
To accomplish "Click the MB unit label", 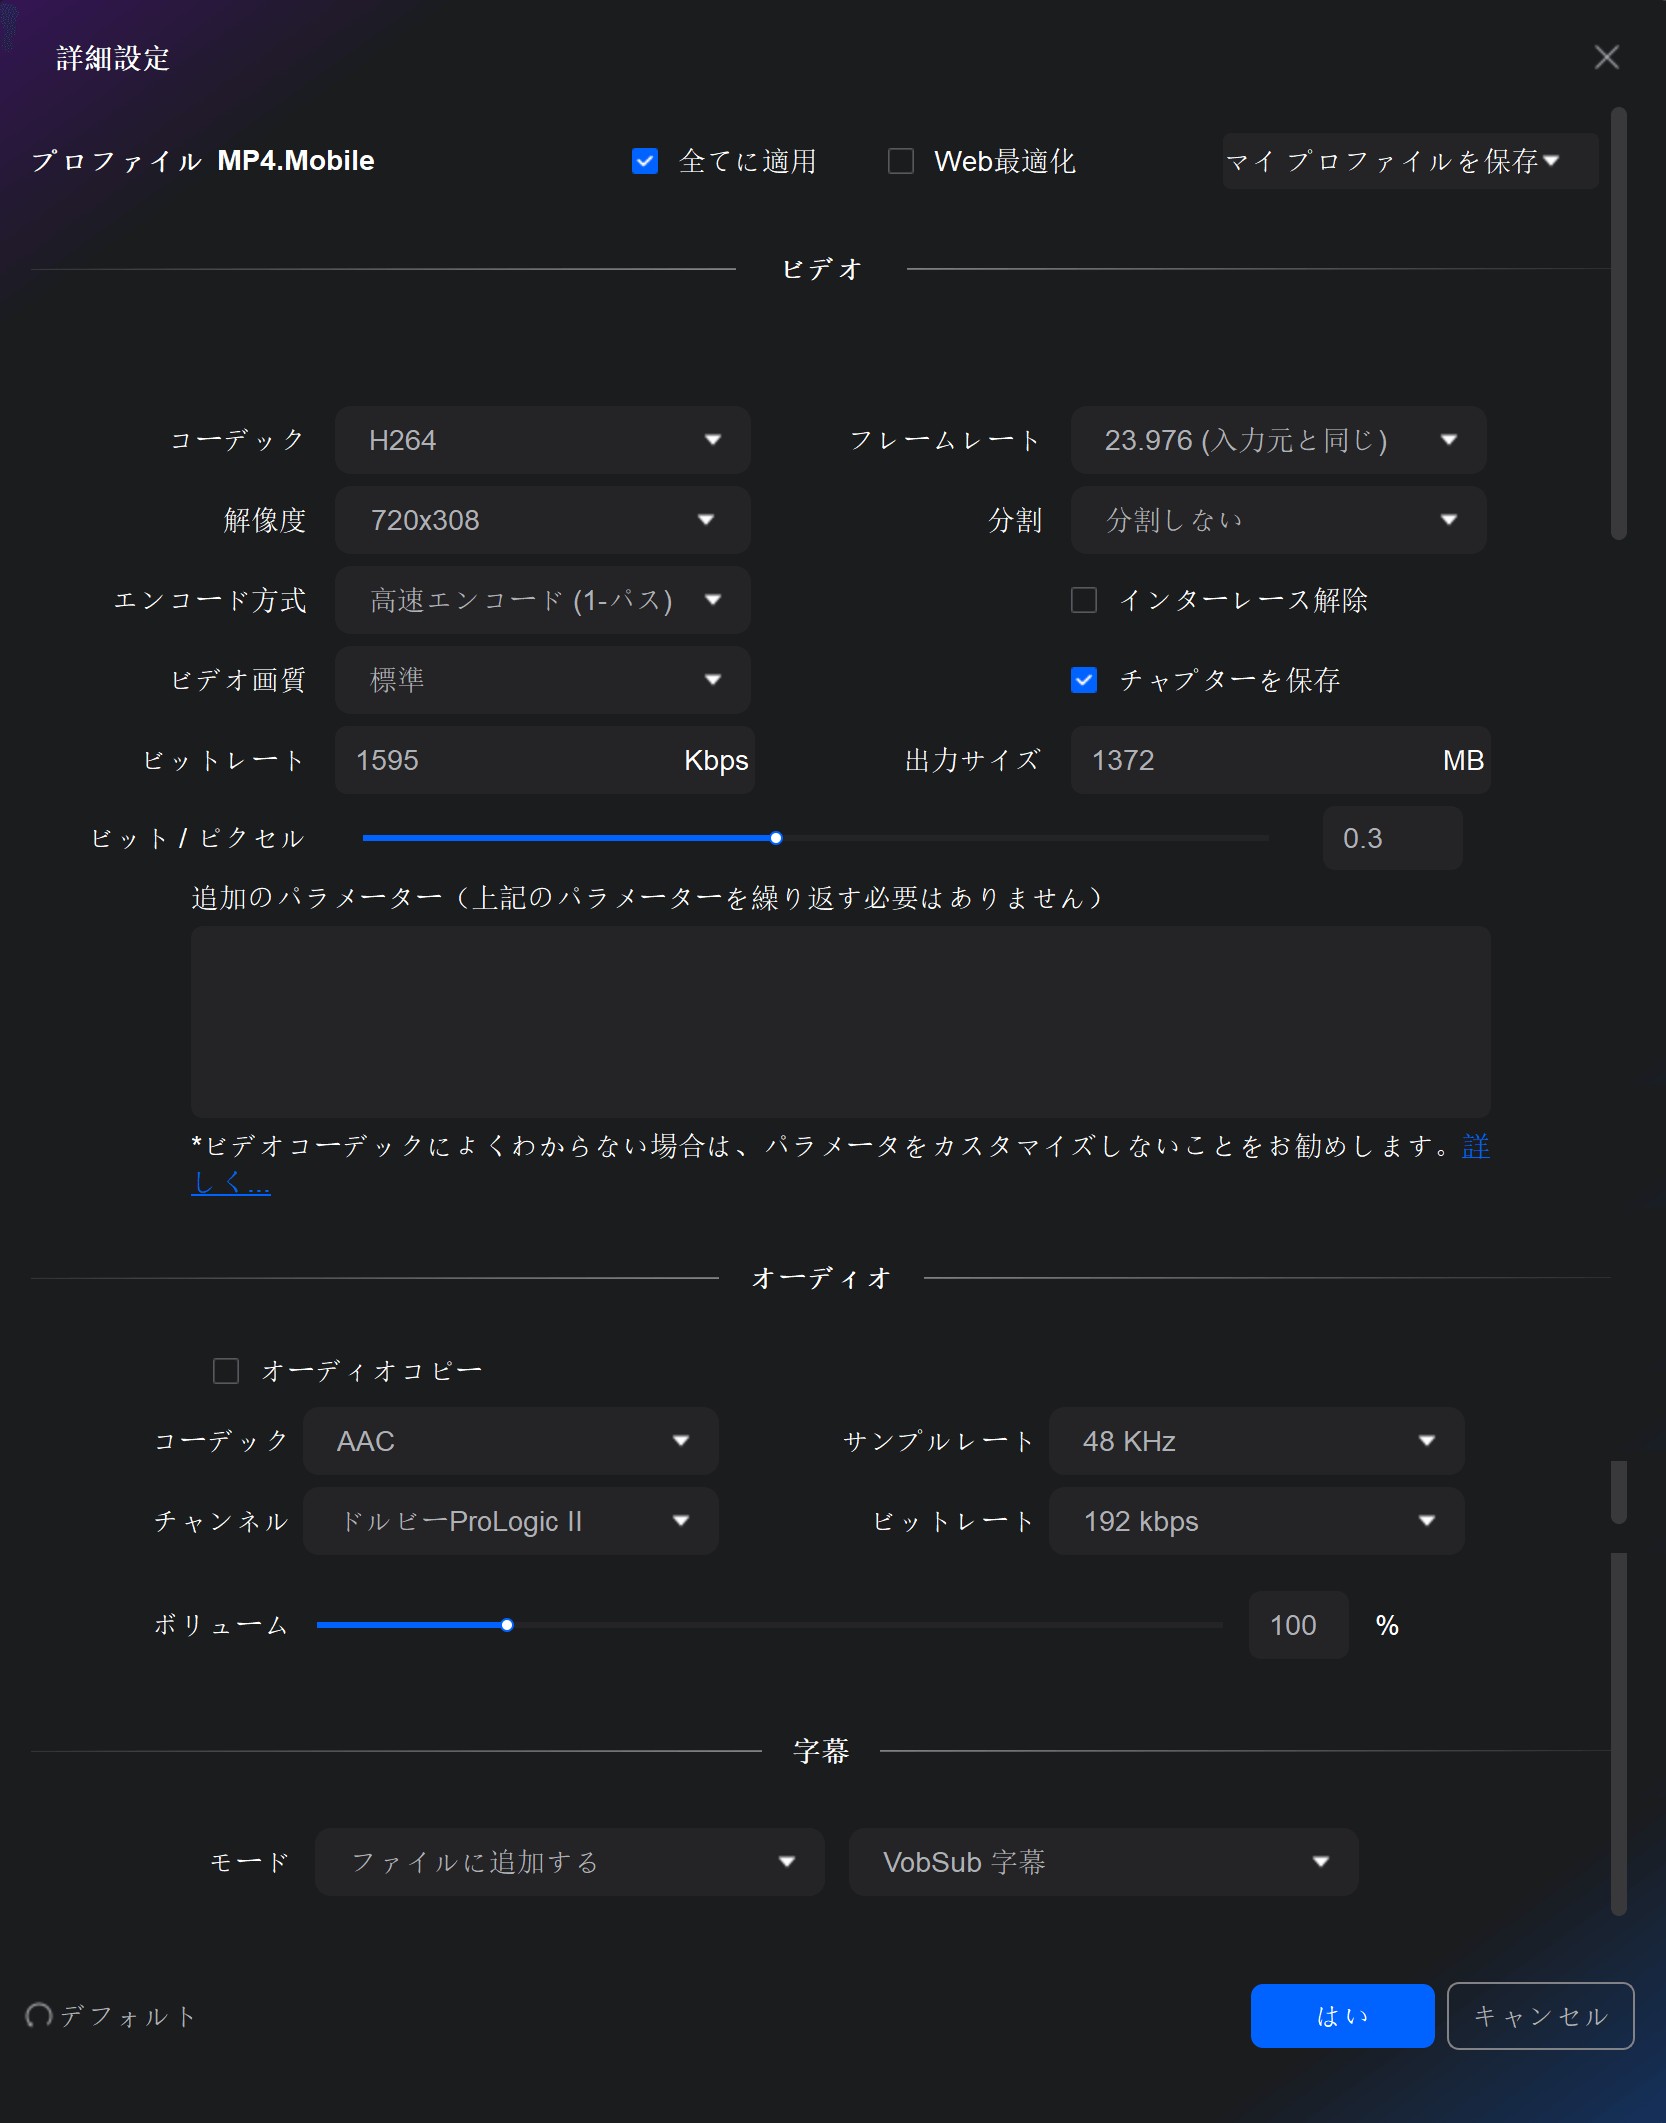I will (1463, 760).
